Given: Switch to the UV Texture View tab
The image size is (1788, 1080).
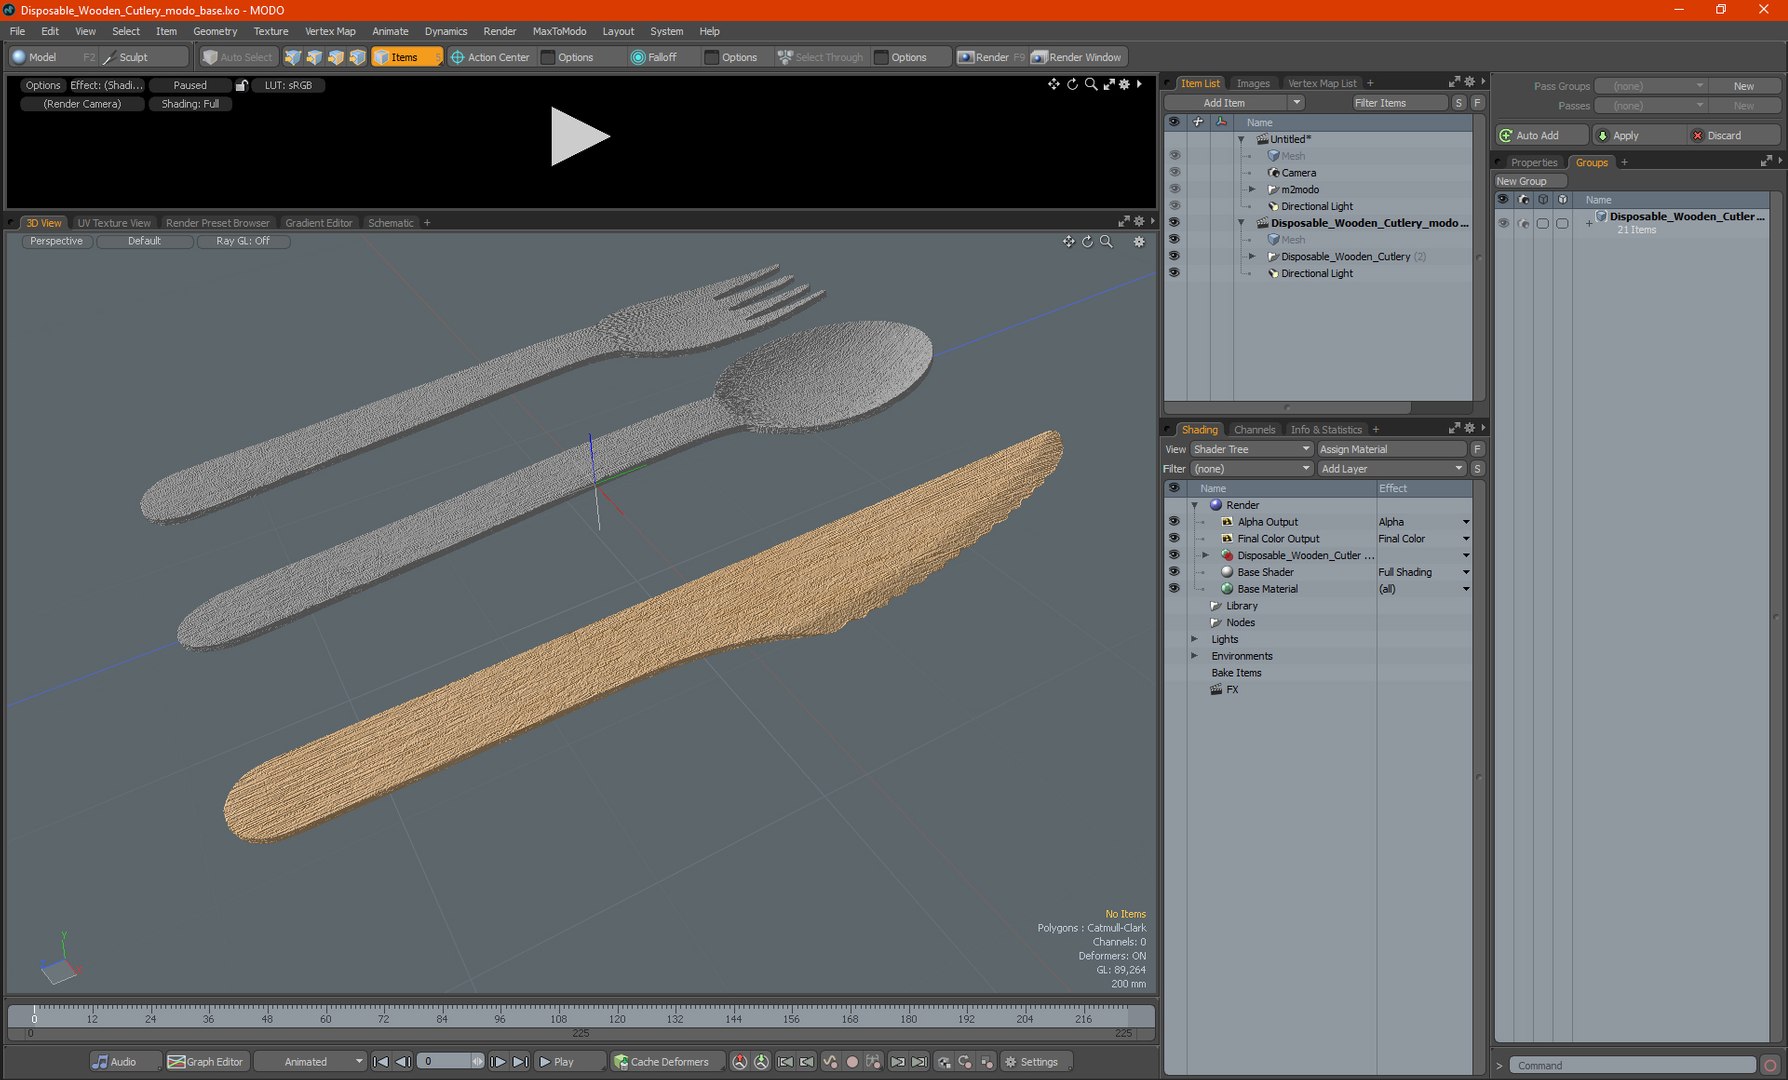Looking at the screenshot, I should click(114, 223).
